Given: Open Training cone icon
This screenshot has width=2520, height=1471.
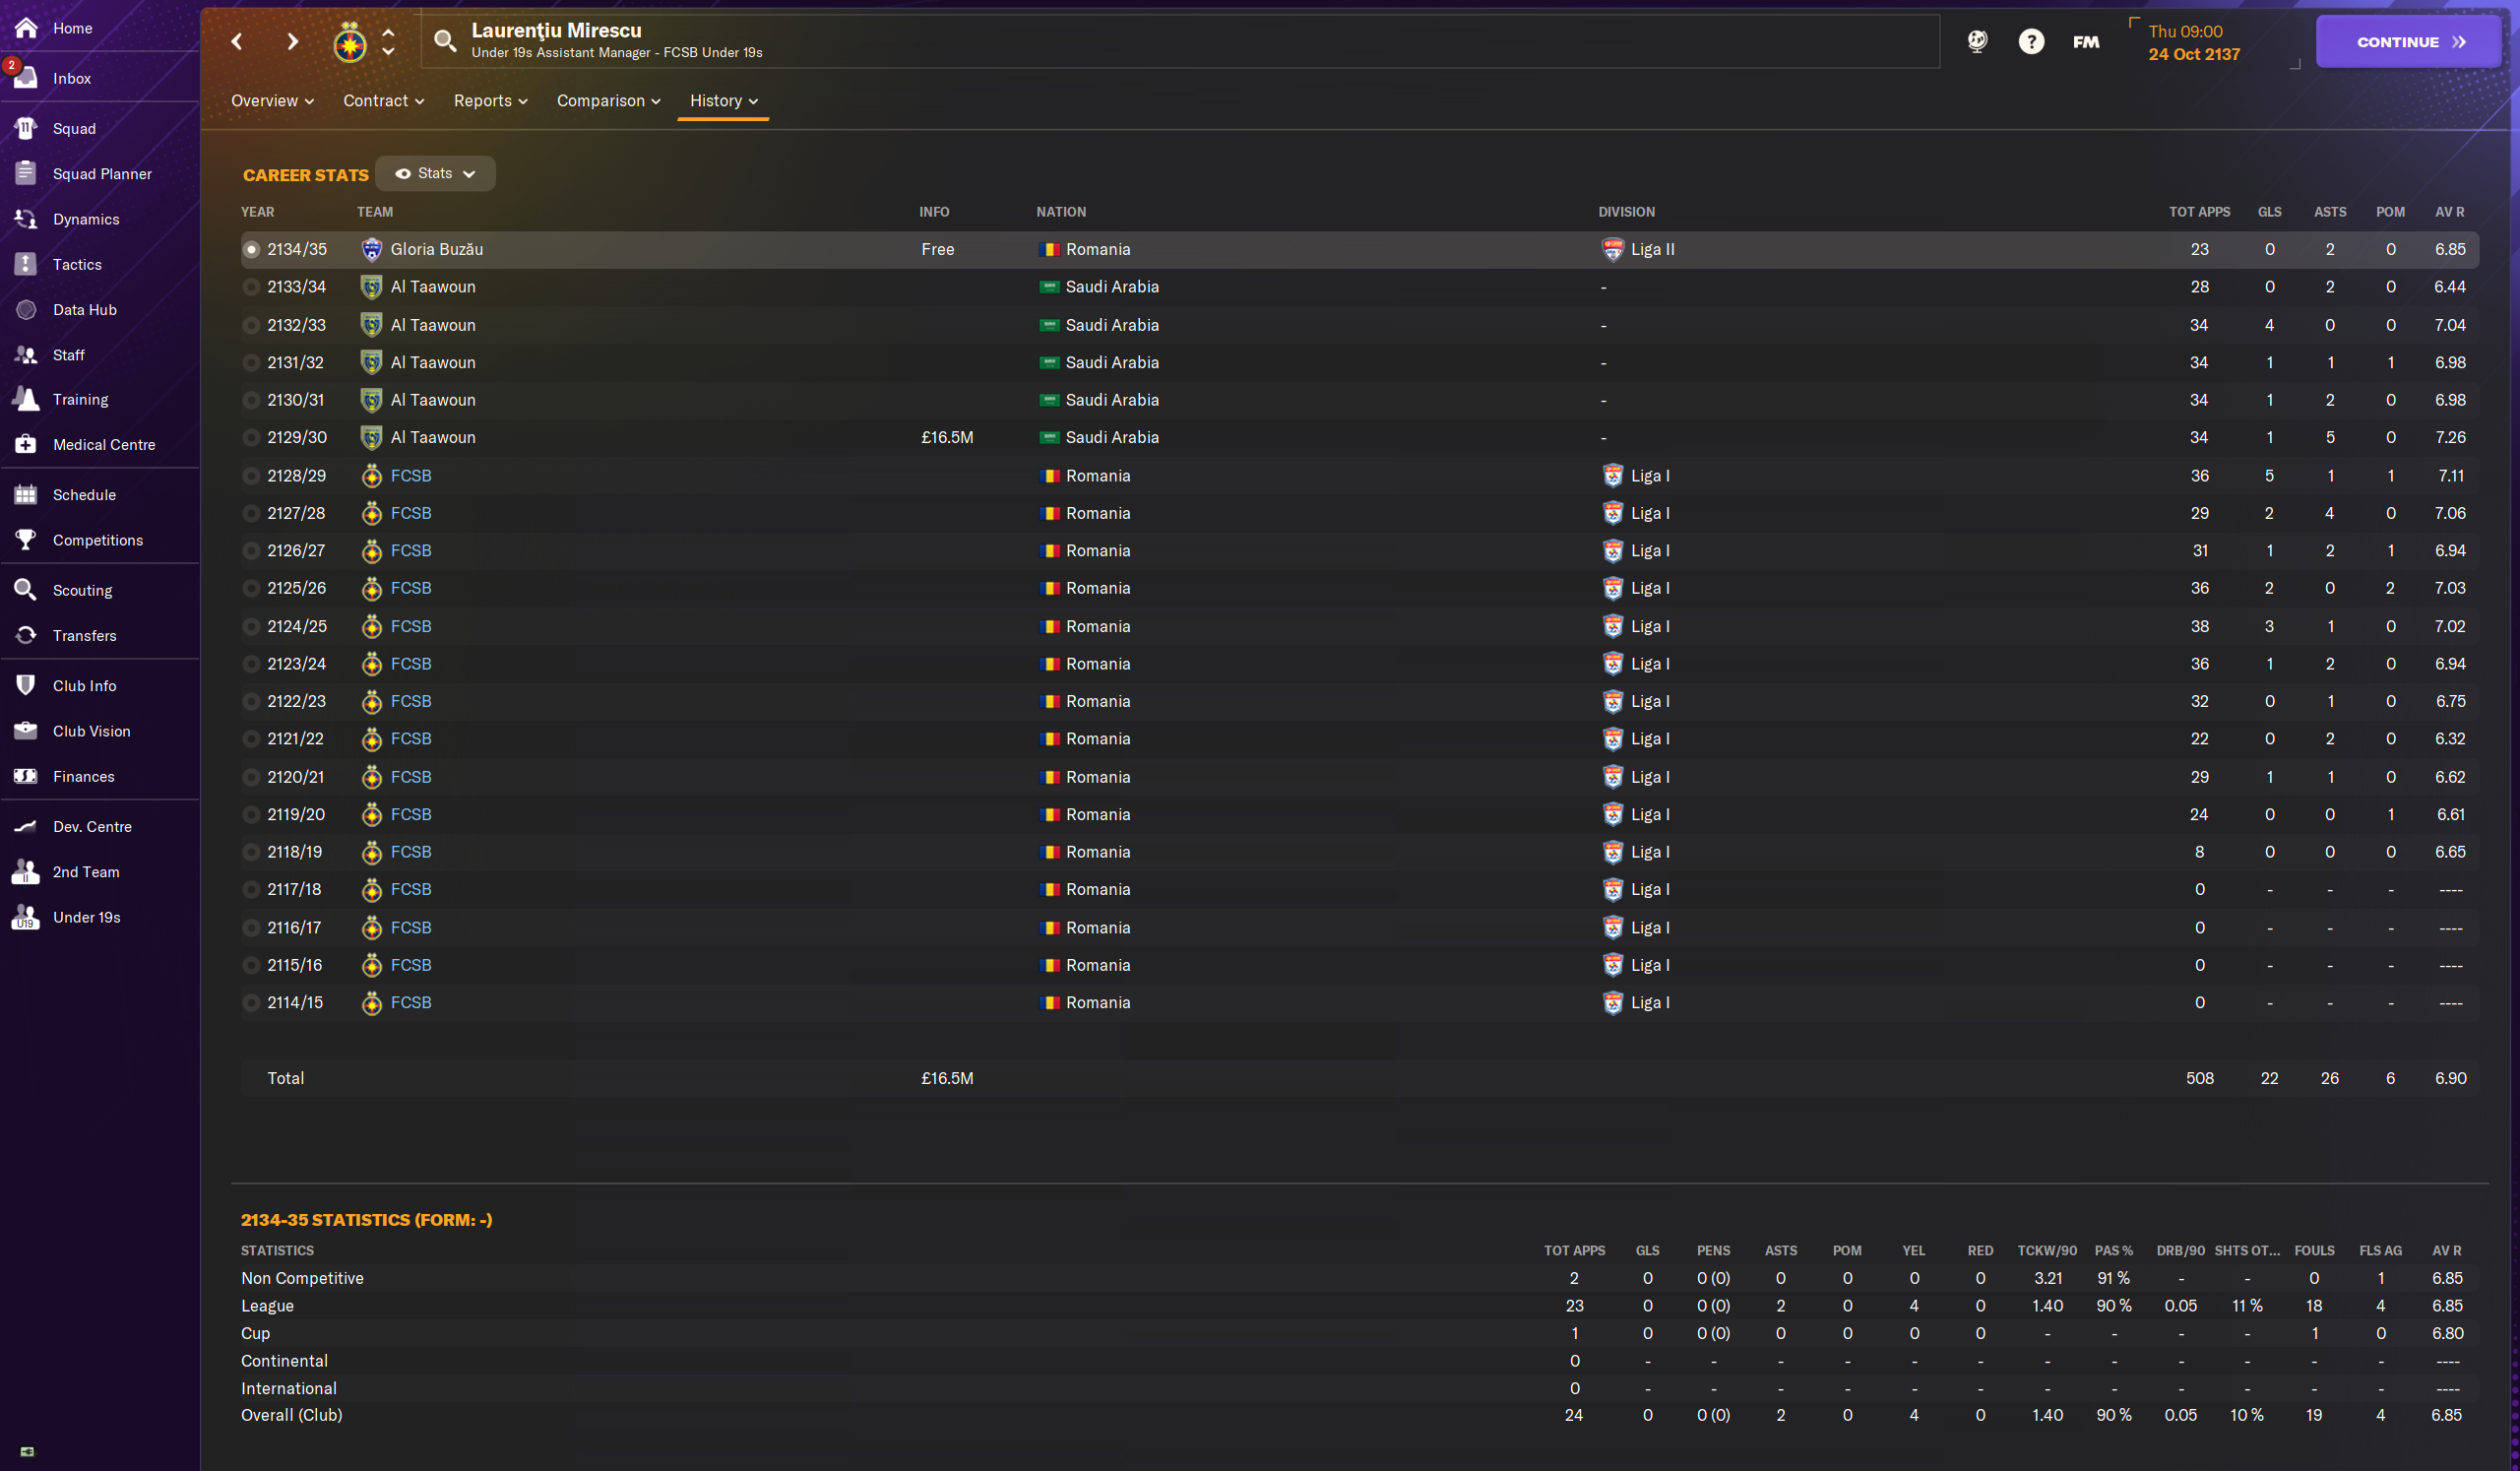Looking at the screenshot, I should click(x=26, y=399).
